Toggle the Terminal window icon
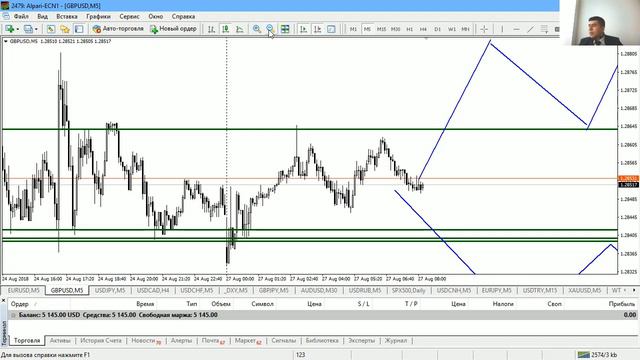 pyautogui.click(x=79, y=29)
